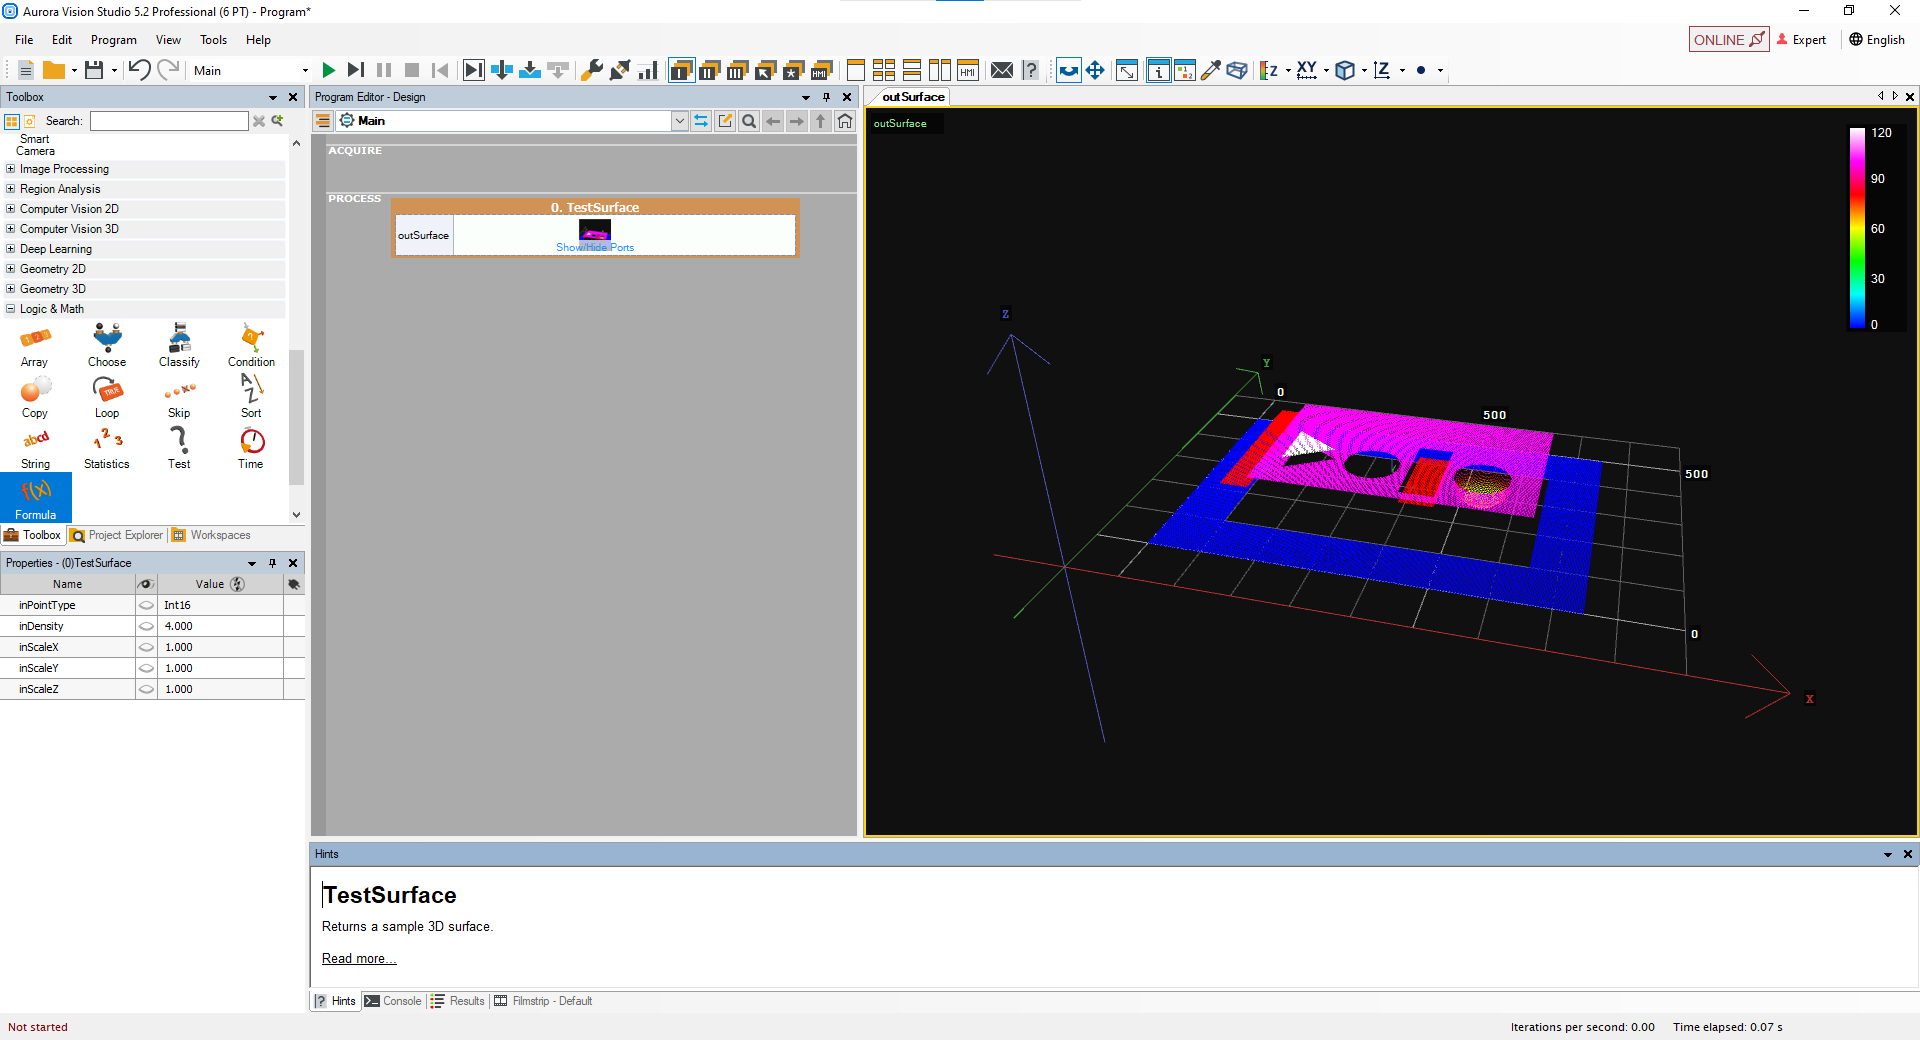Image resolution: width=1920 pixels, height=1040 pixels.
Task: Toggle visibility eye for inPointType port
Action: (146, 605)
